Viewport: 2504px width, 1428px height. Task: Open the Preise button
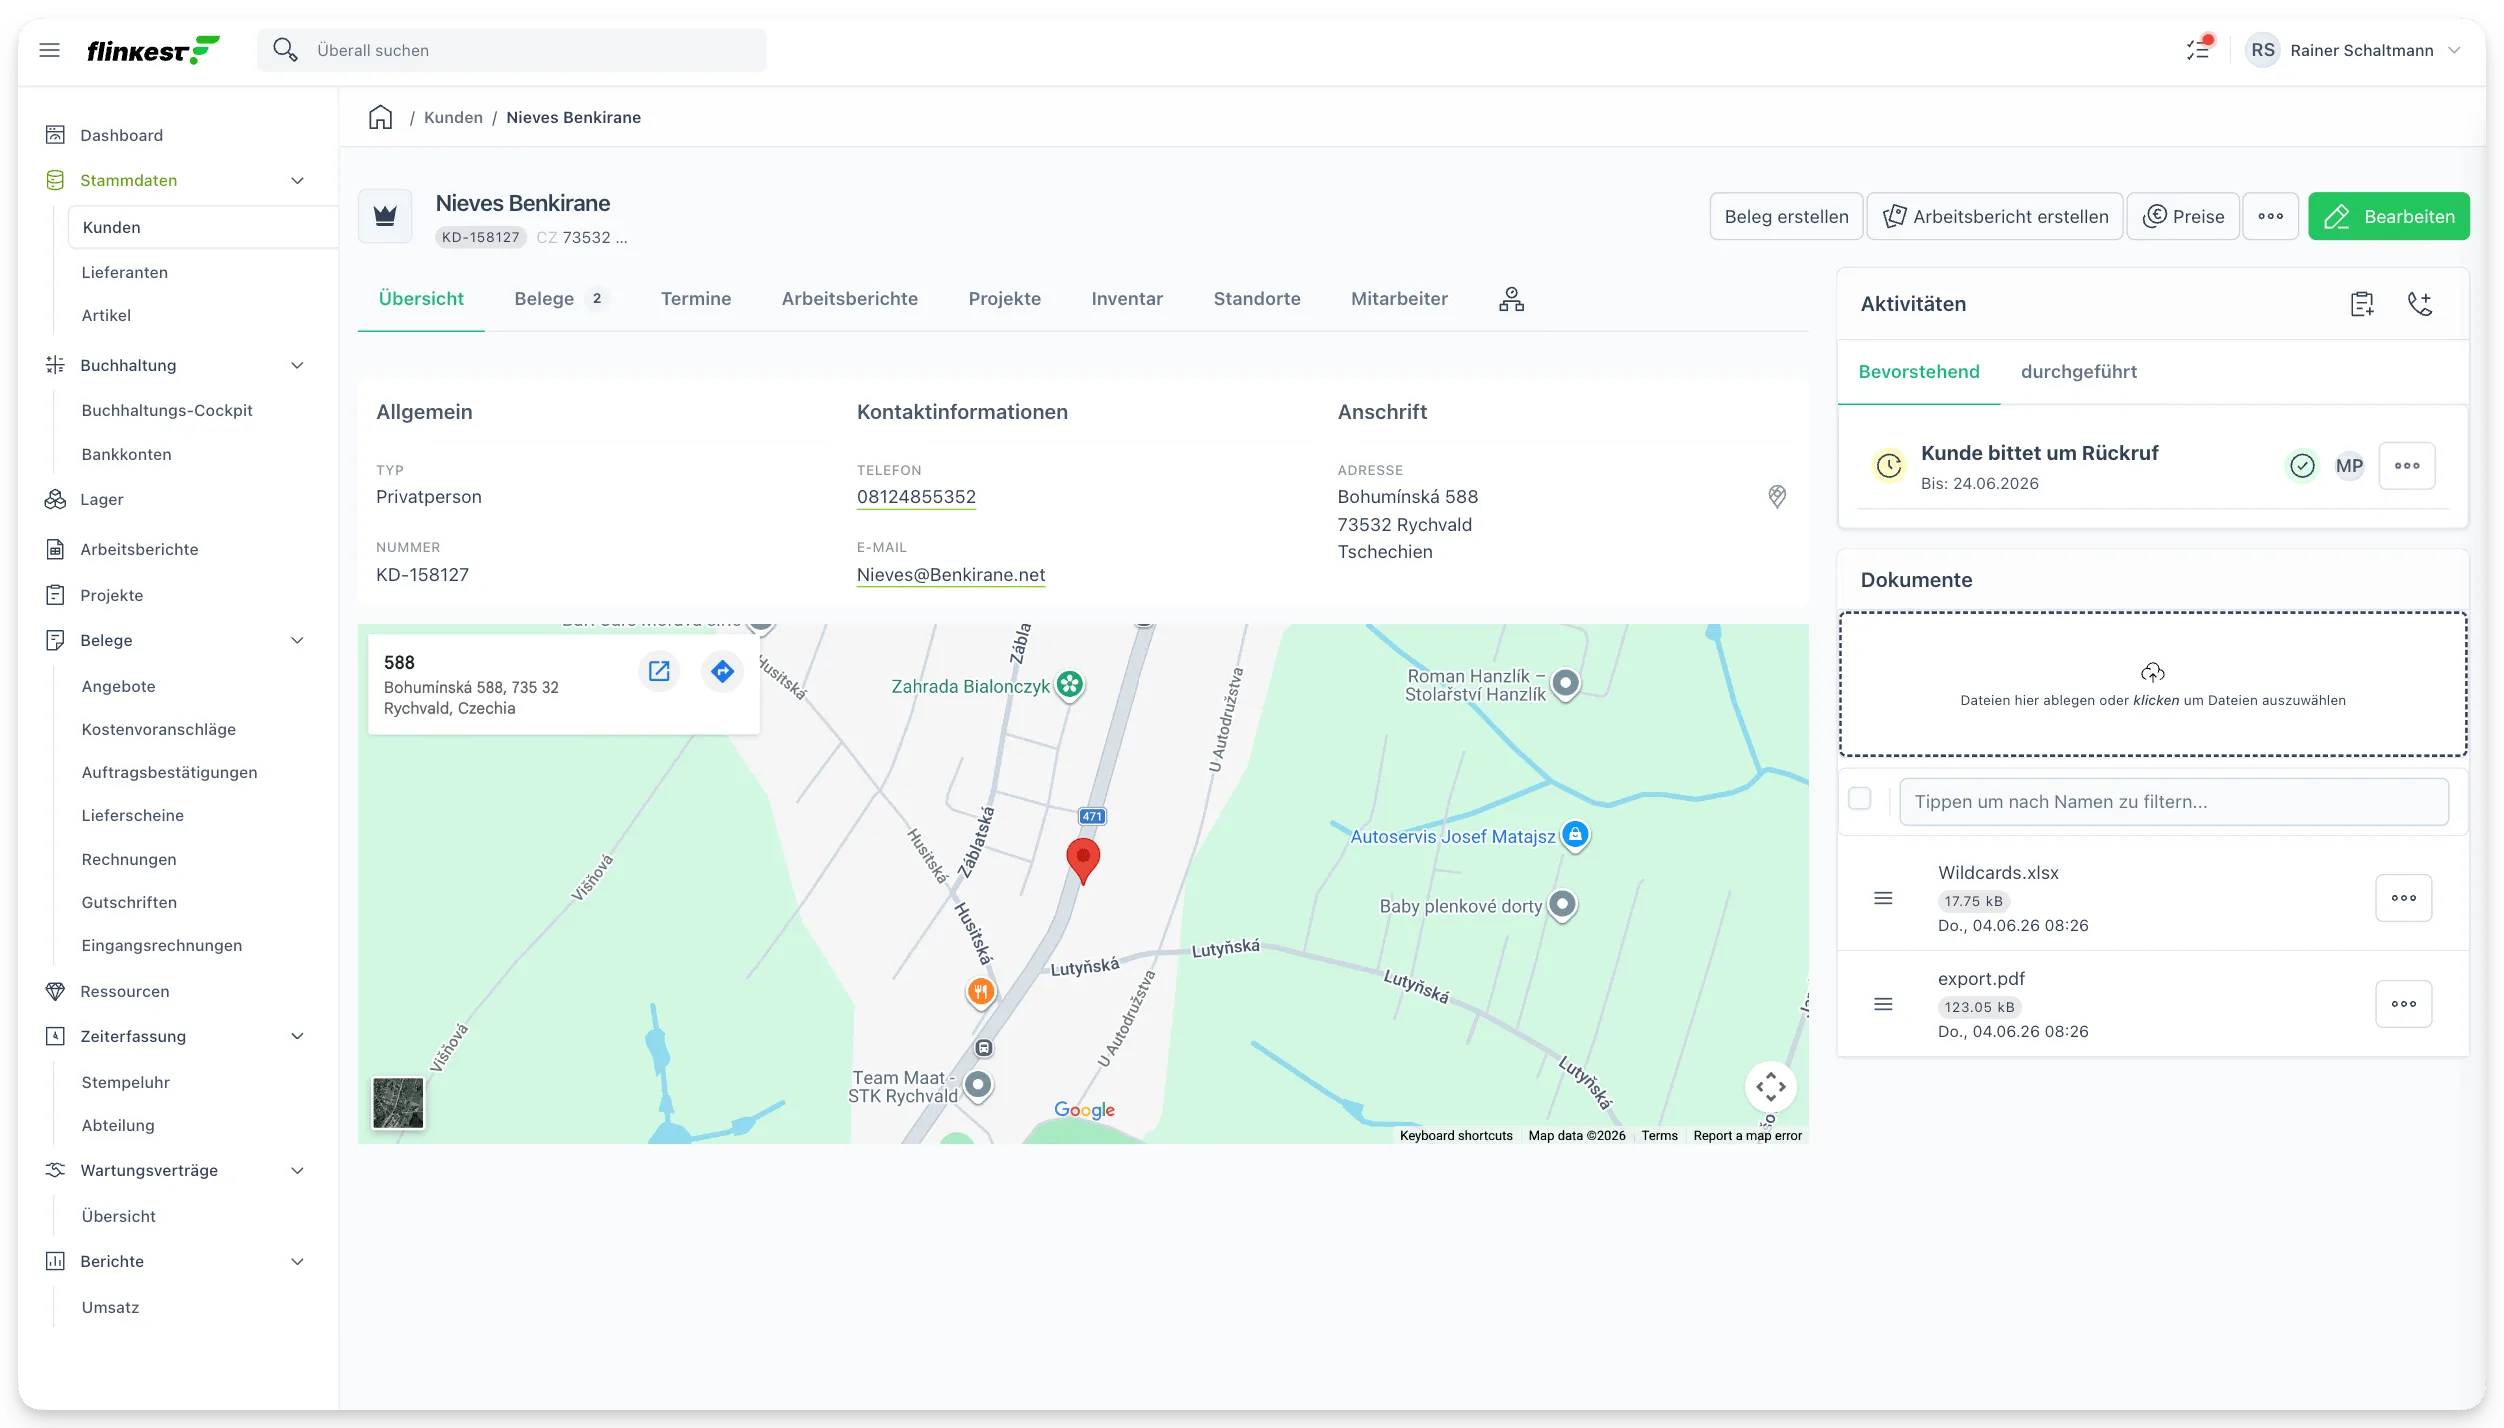click(2183, 216)
